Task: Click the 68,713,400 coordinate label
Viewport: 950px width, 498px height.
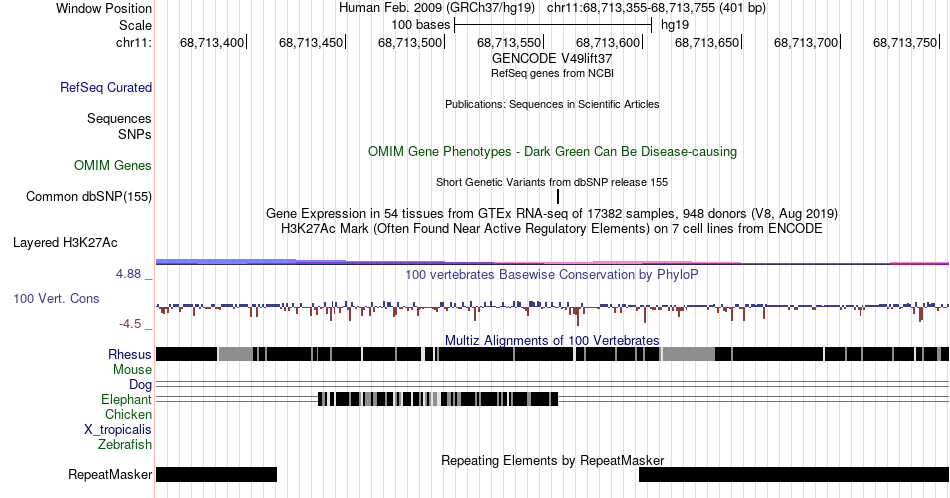Action: coord(211,42)
